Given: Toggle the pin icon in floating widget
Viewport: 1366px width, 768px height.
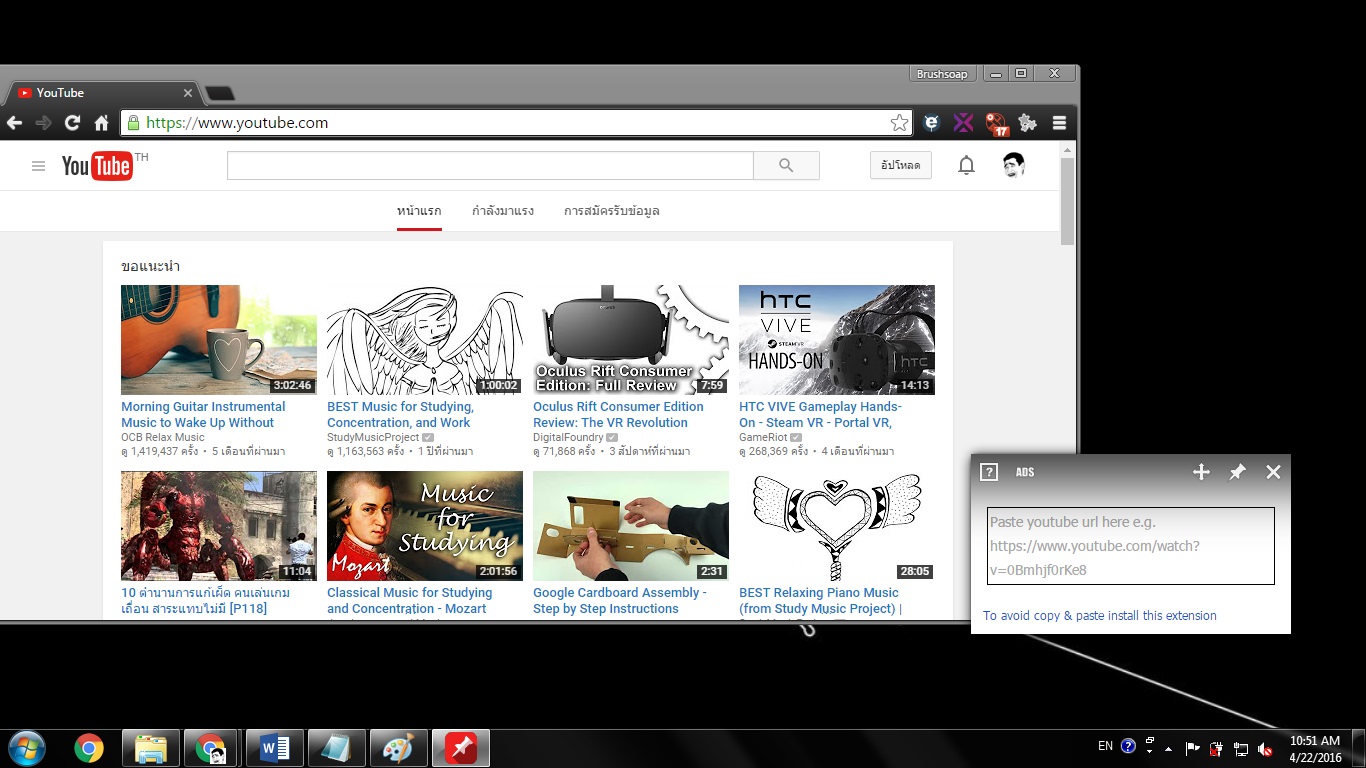Looking at the screenshot, I should (x=1237, y=472).
